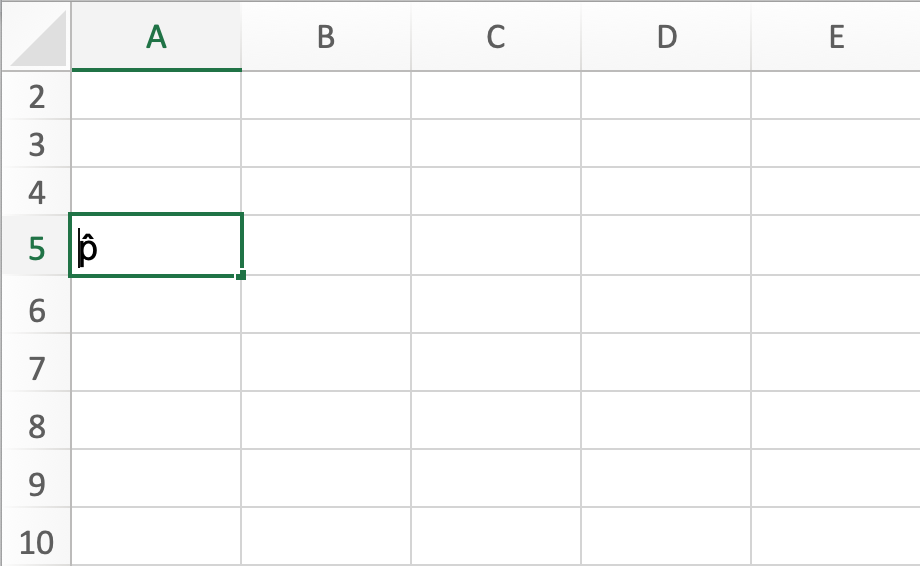The height and width of the screenshot is (566, 920).
Task: Select column A header
Action: (x=156, y=37)
